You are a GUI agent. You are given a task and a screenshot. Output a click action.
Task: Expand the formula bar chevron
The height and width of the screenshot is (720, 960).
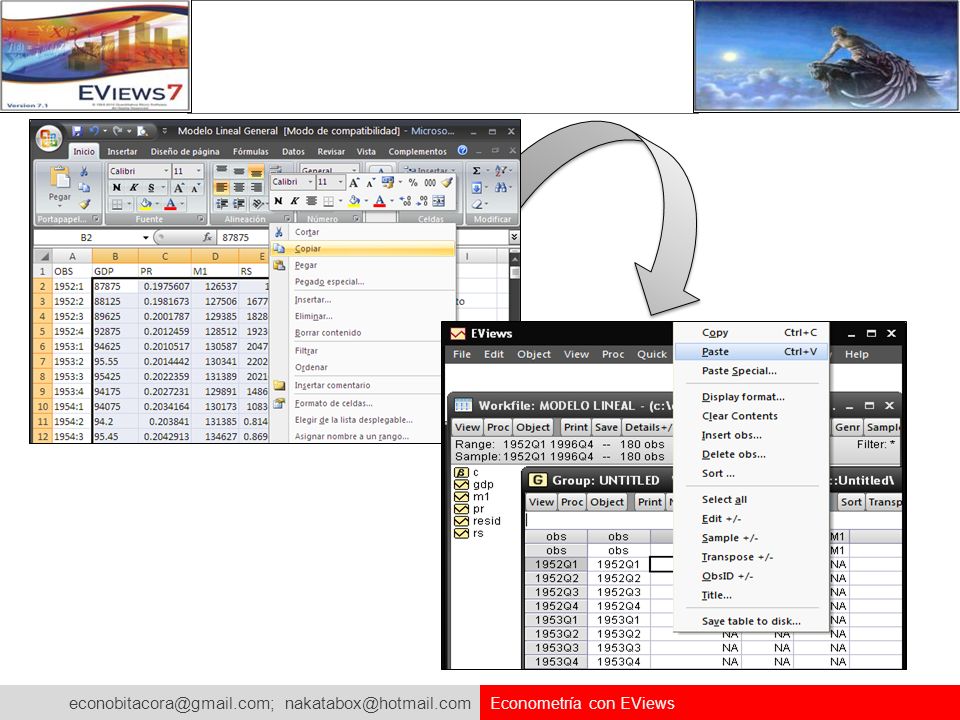point(514,237)
